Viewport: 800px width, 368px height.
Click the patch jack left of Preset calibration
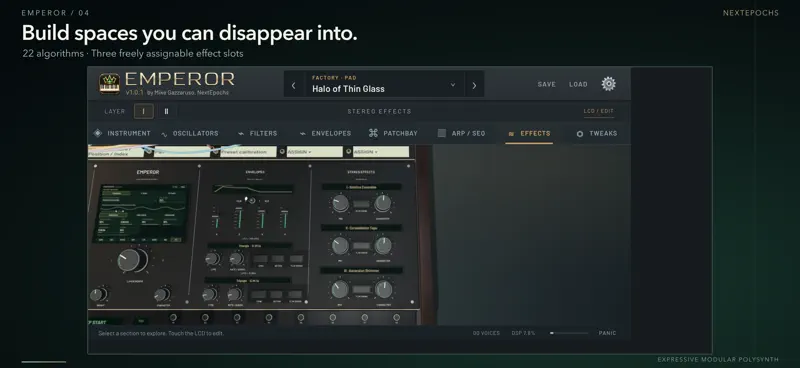[215, 151]
